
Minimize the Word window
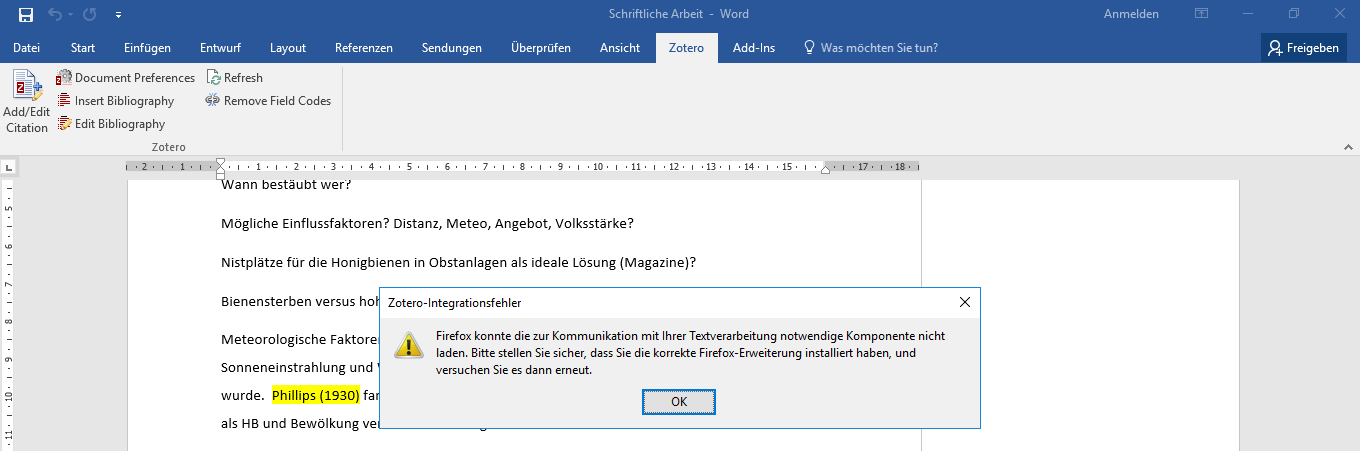coord(1247,14)
